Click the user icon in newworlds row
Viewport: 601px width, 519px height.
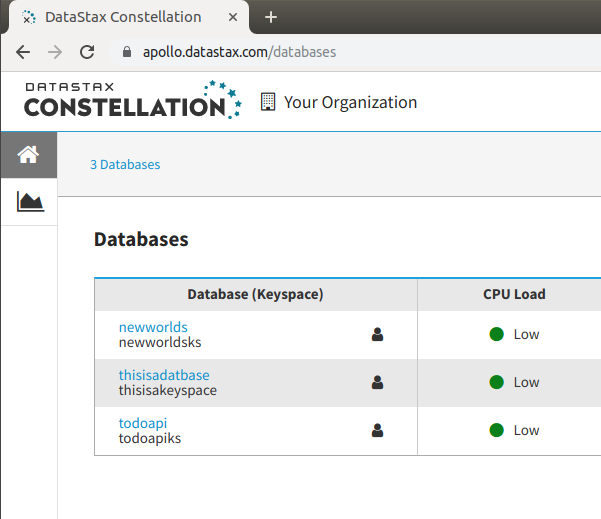377,334
